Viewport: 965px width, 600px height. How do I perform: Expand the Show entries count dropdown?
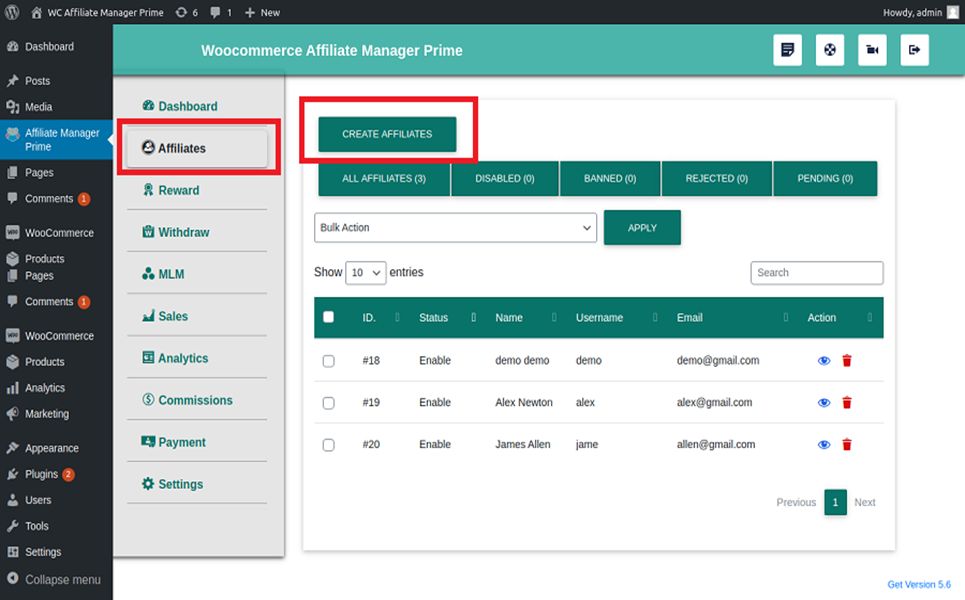click(365, 273)
